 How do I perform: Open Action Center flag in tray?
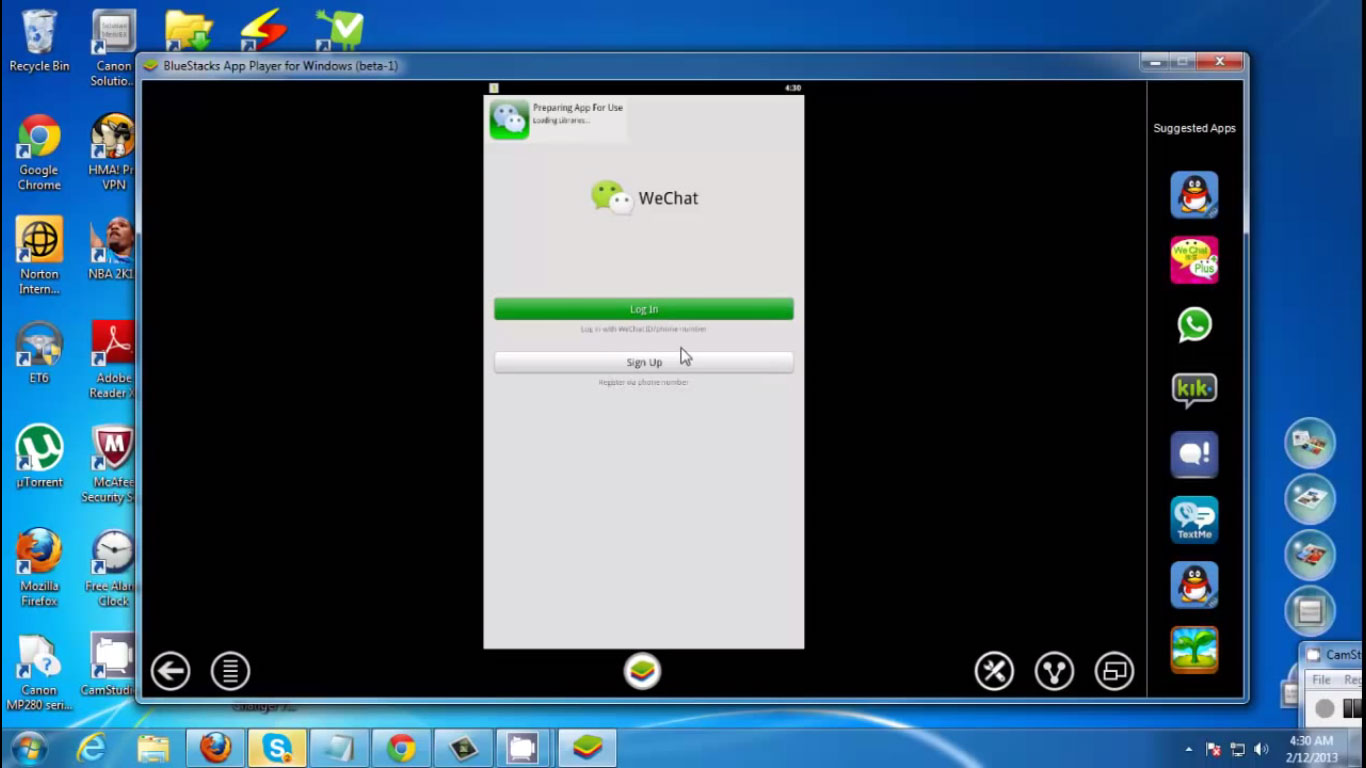[1214, 749]
